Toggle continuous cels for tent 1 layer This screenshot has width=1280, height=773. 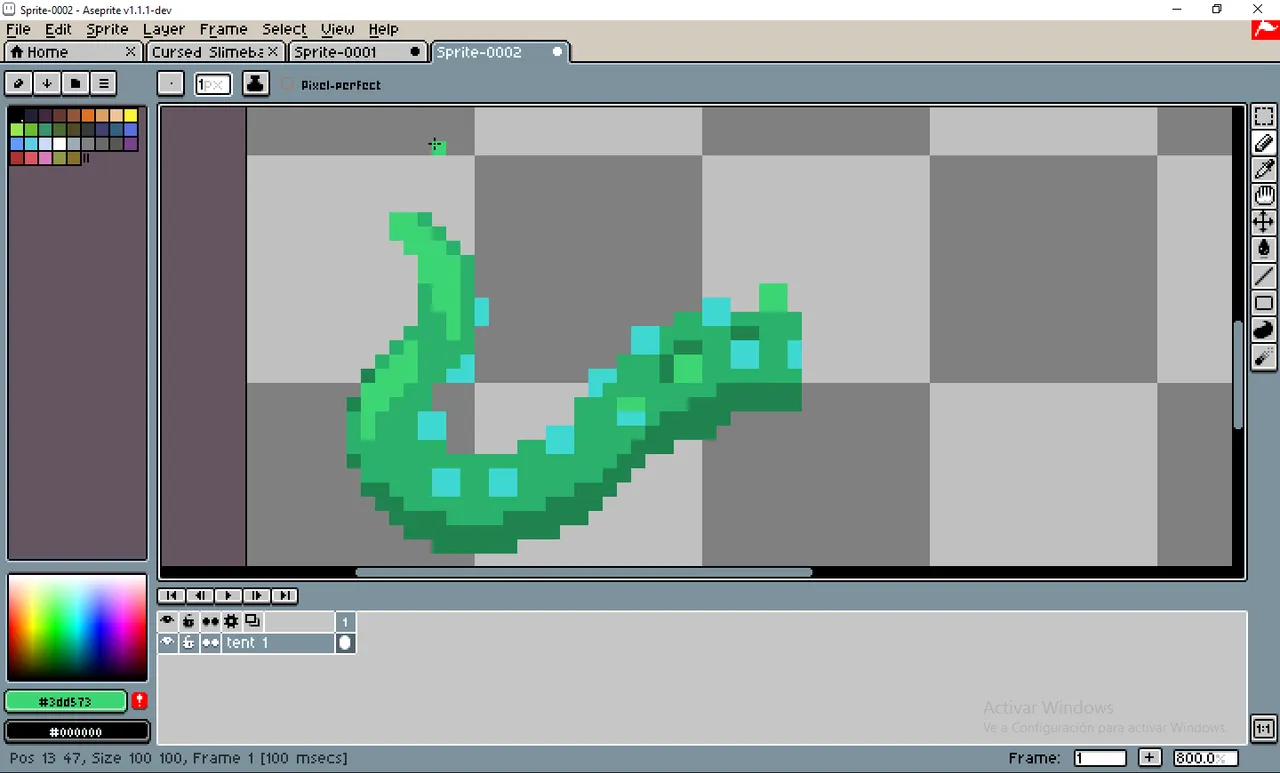tap(210, 643)
